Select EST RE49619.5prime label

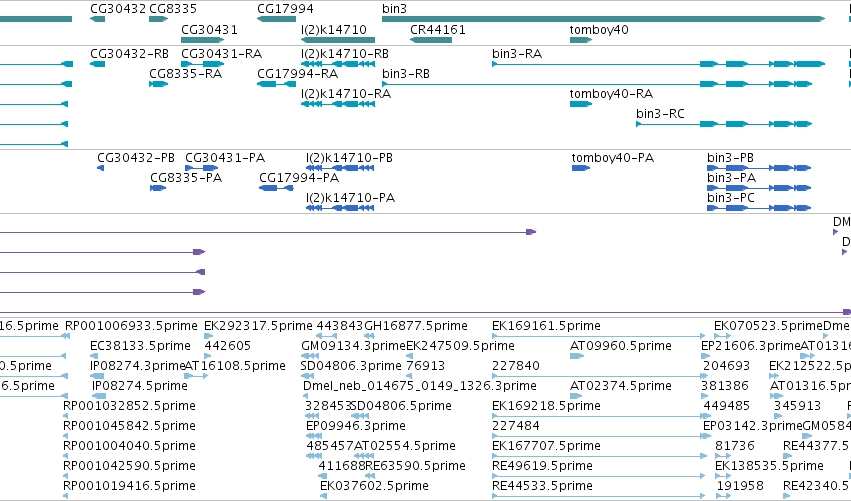tap(542, 466)
